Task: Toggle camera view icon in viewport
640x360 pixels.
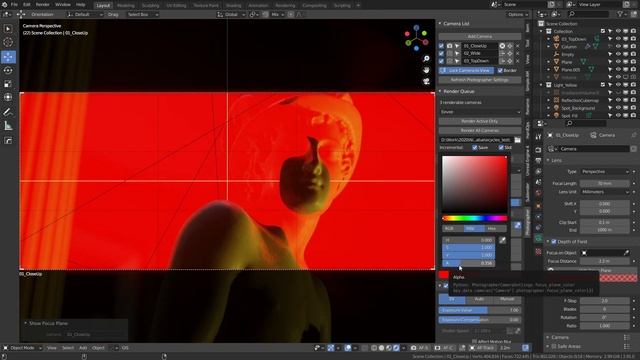Action: click(426, 82)
